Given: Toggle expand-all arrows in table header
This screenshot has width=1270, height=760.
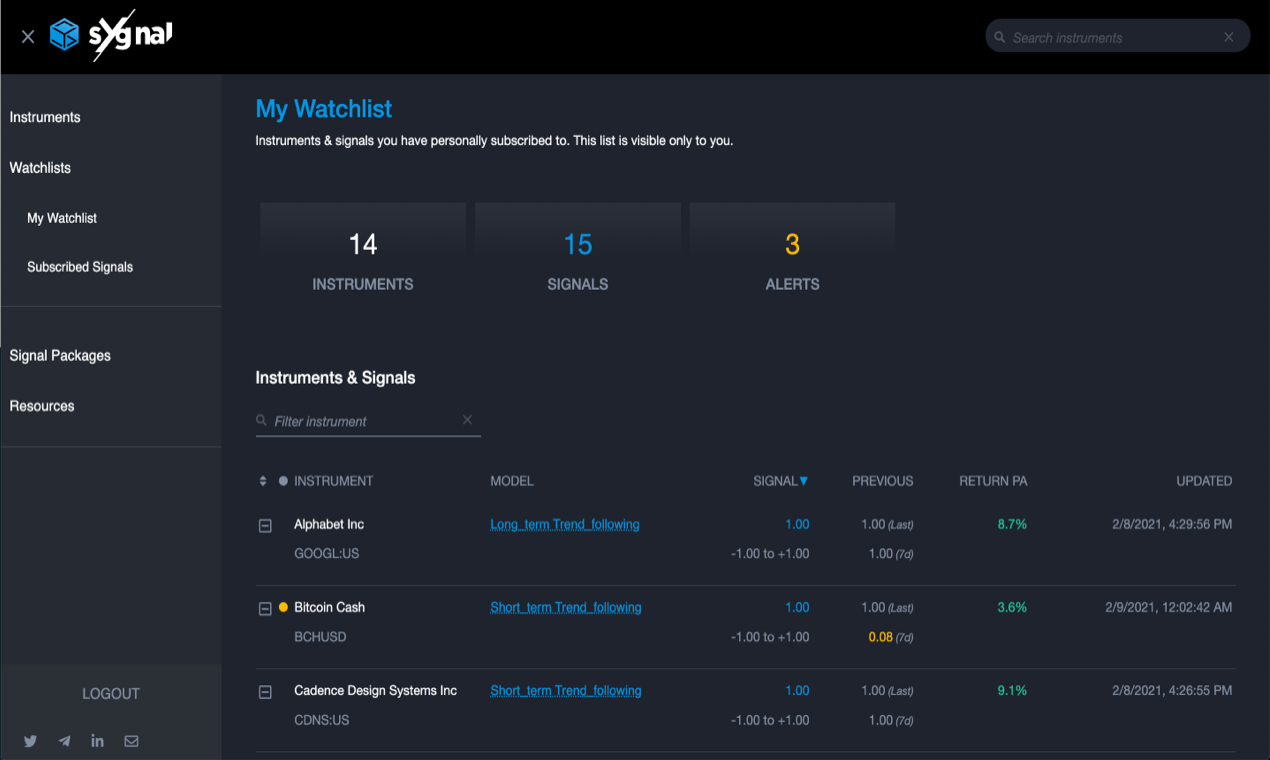Looking at the screenshot, I should 263,481.
